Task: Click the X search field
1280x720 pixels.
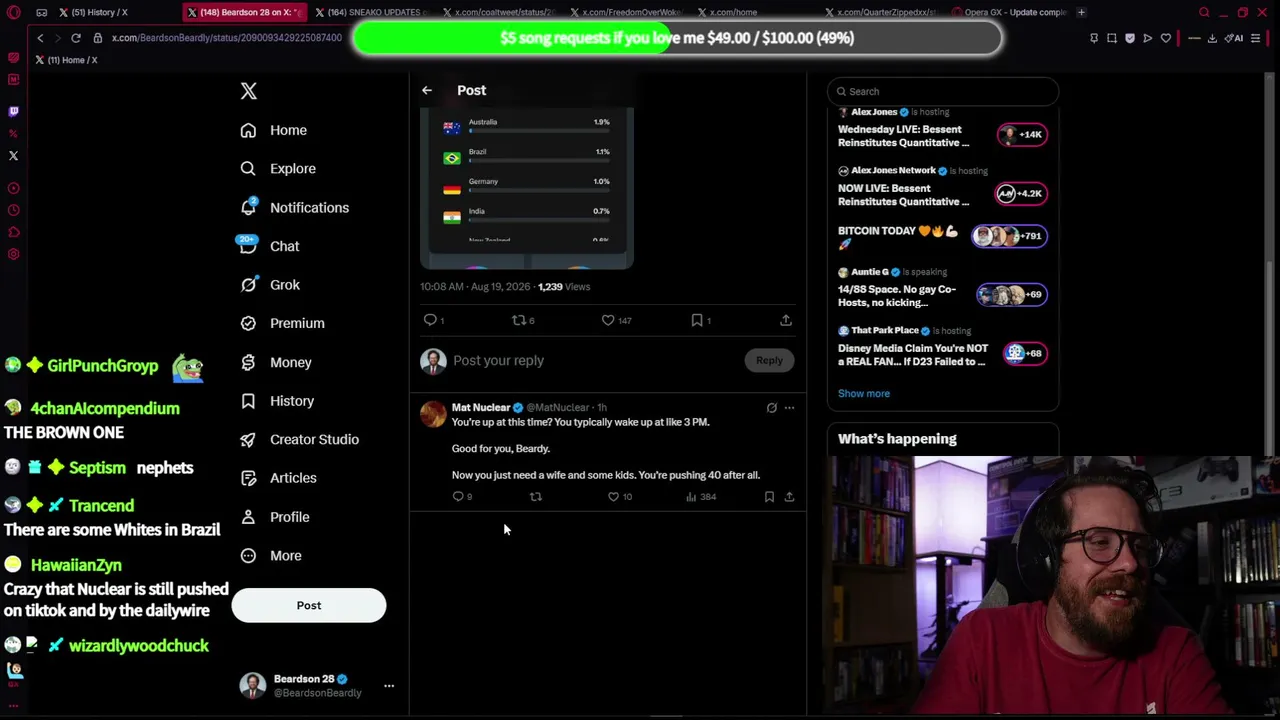Action: (x=943, y=91)
